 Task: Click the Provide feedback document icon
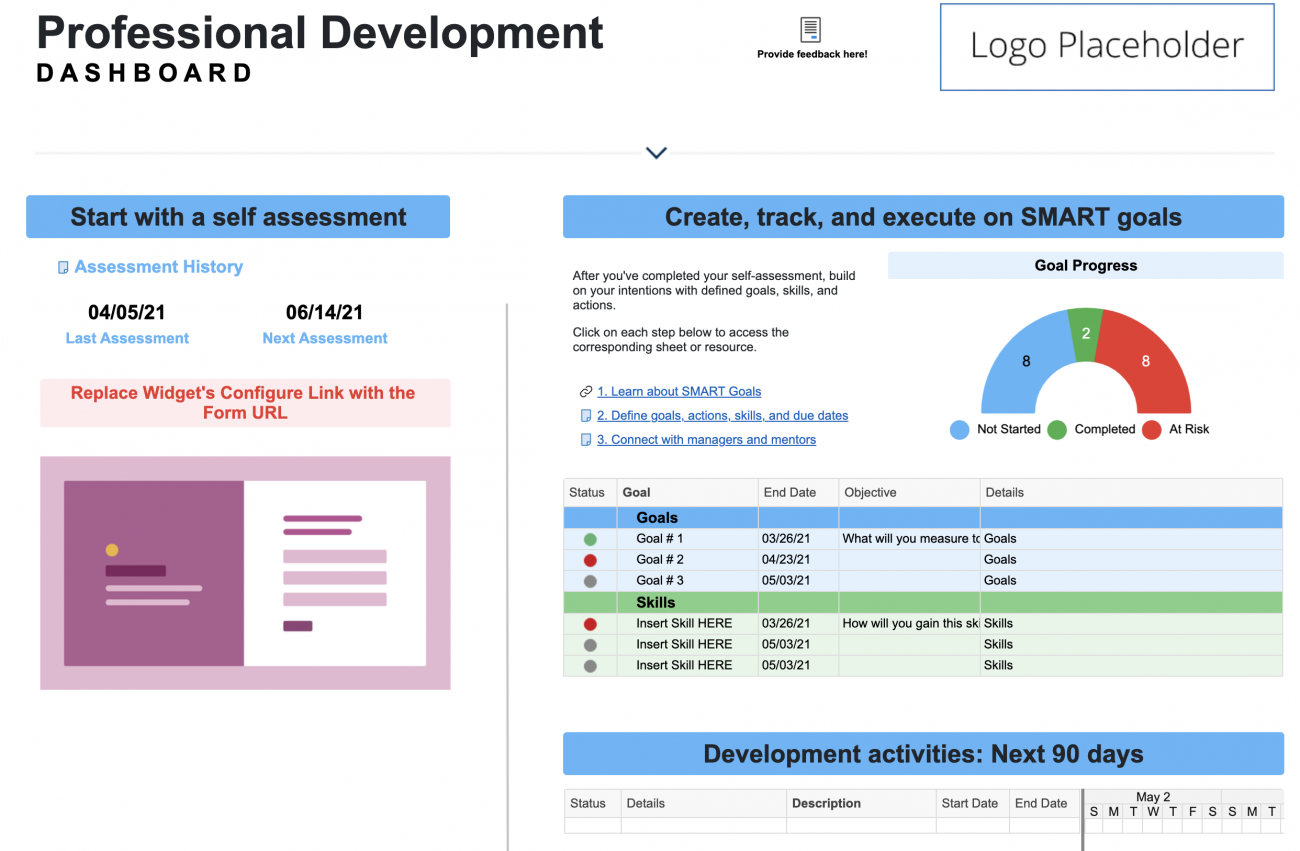(811, 28)
